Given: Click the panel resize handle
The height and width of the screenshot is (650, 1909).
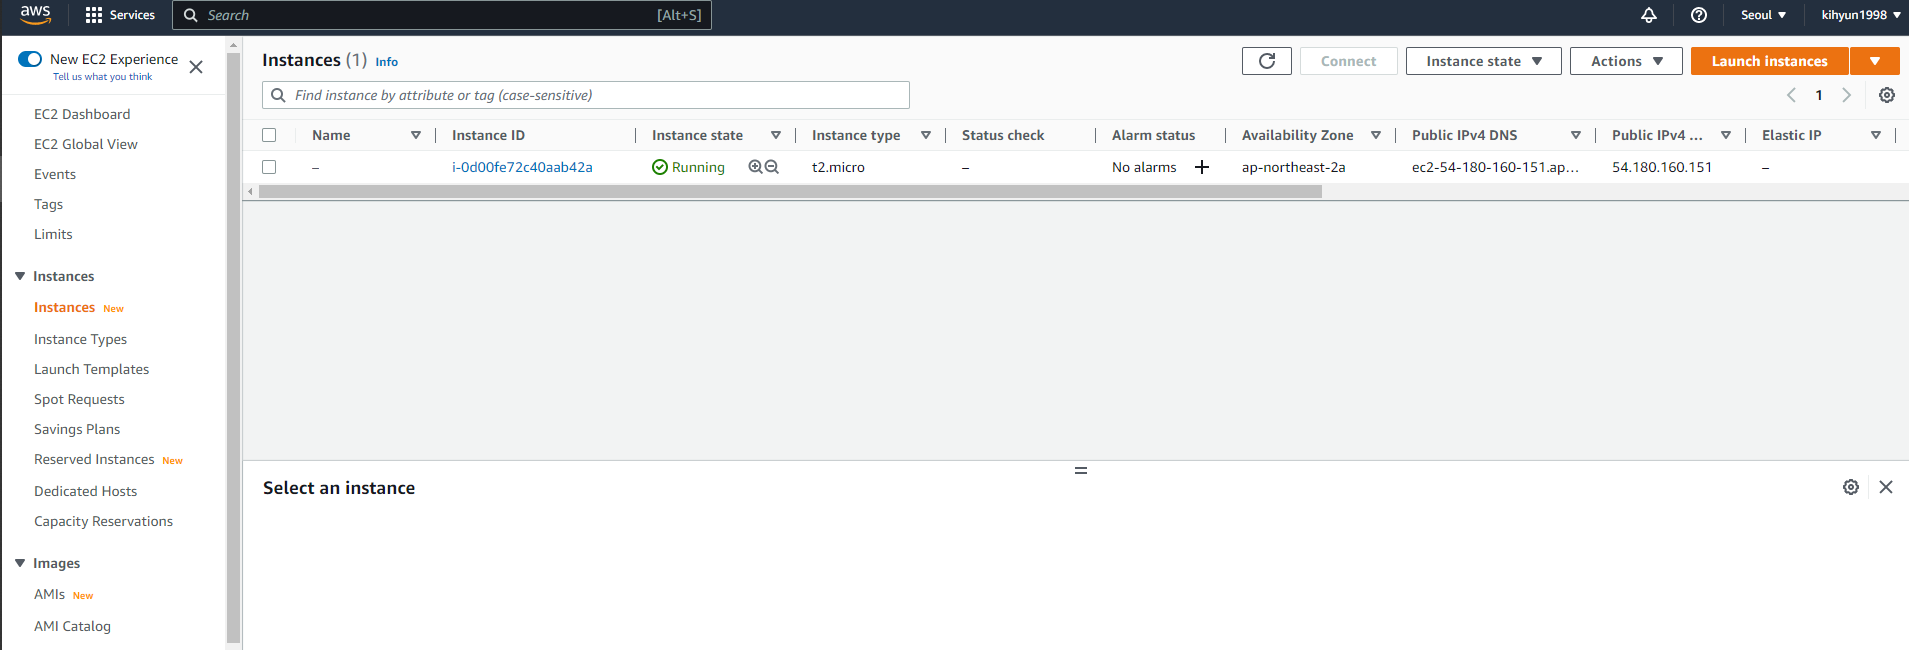Looking at the screenshot, I should tap(1081, 470).
